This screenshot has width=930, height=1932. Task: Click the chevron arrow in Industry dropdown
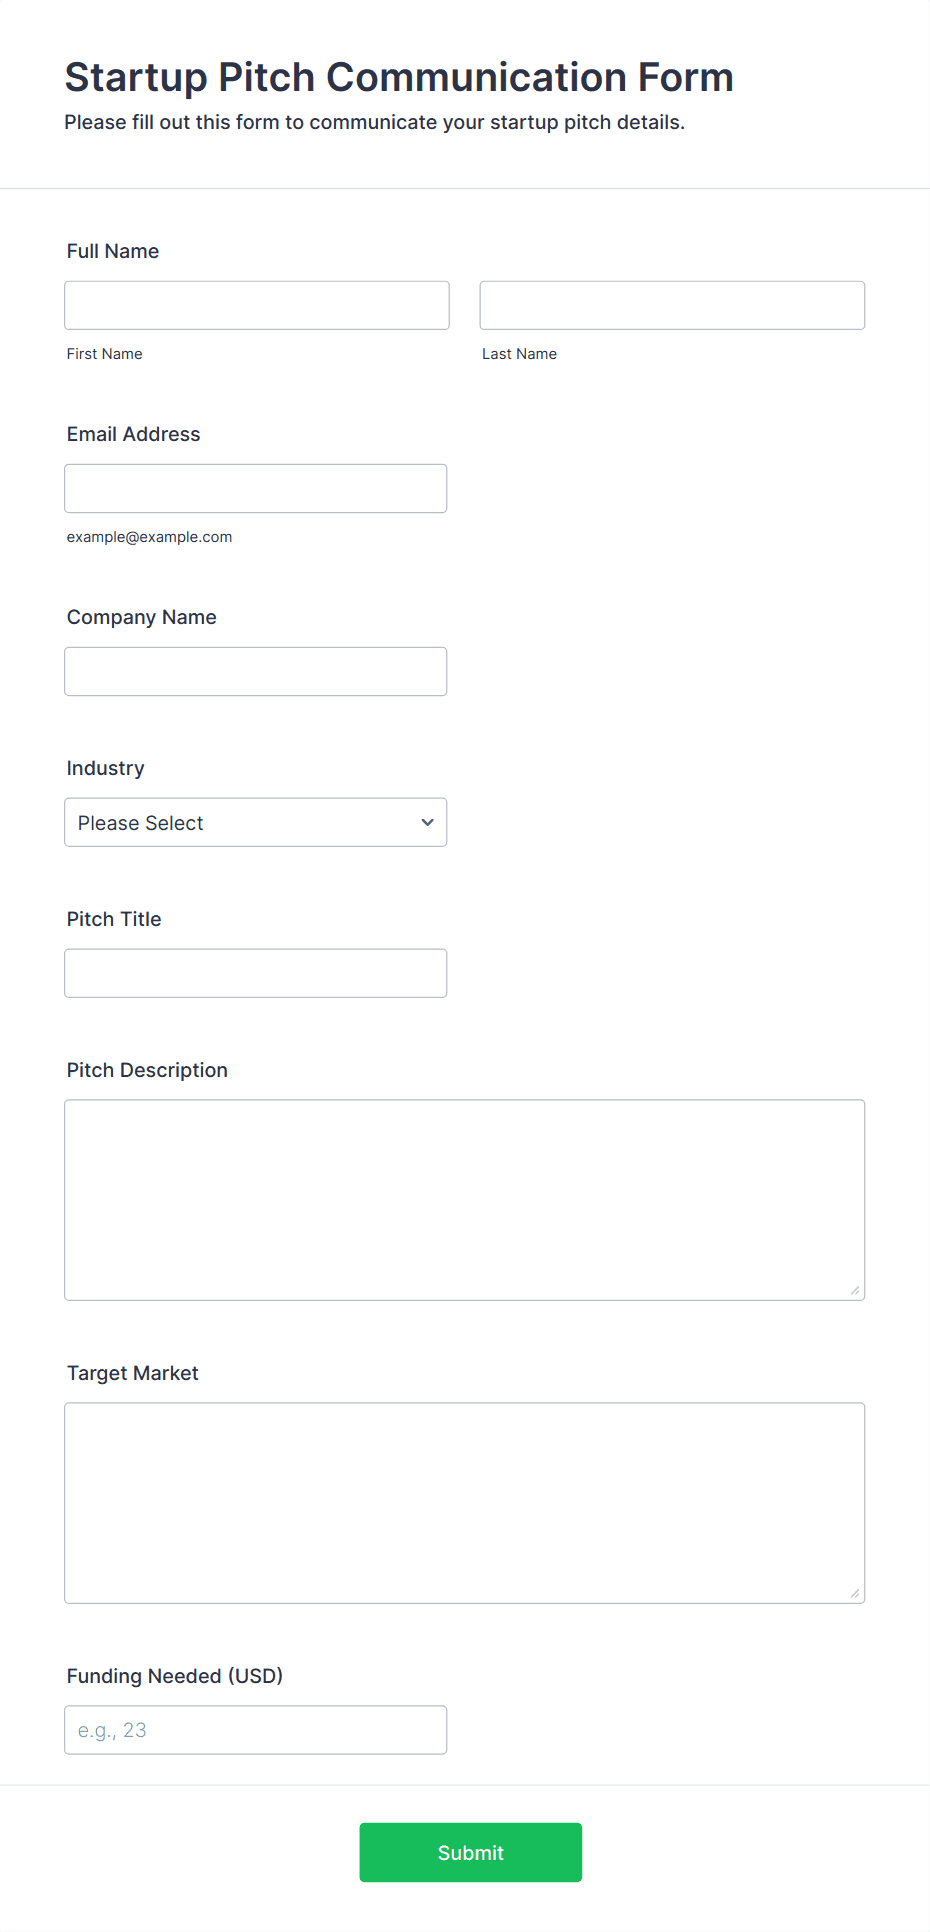click(x=427, y=822)
